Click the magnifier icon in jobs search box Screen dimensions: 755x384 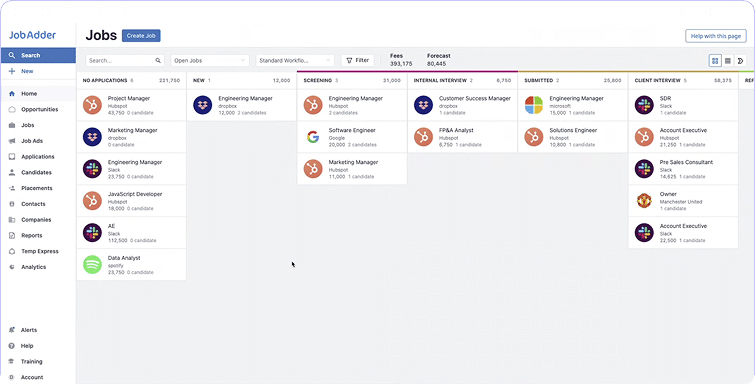point(158,61)
